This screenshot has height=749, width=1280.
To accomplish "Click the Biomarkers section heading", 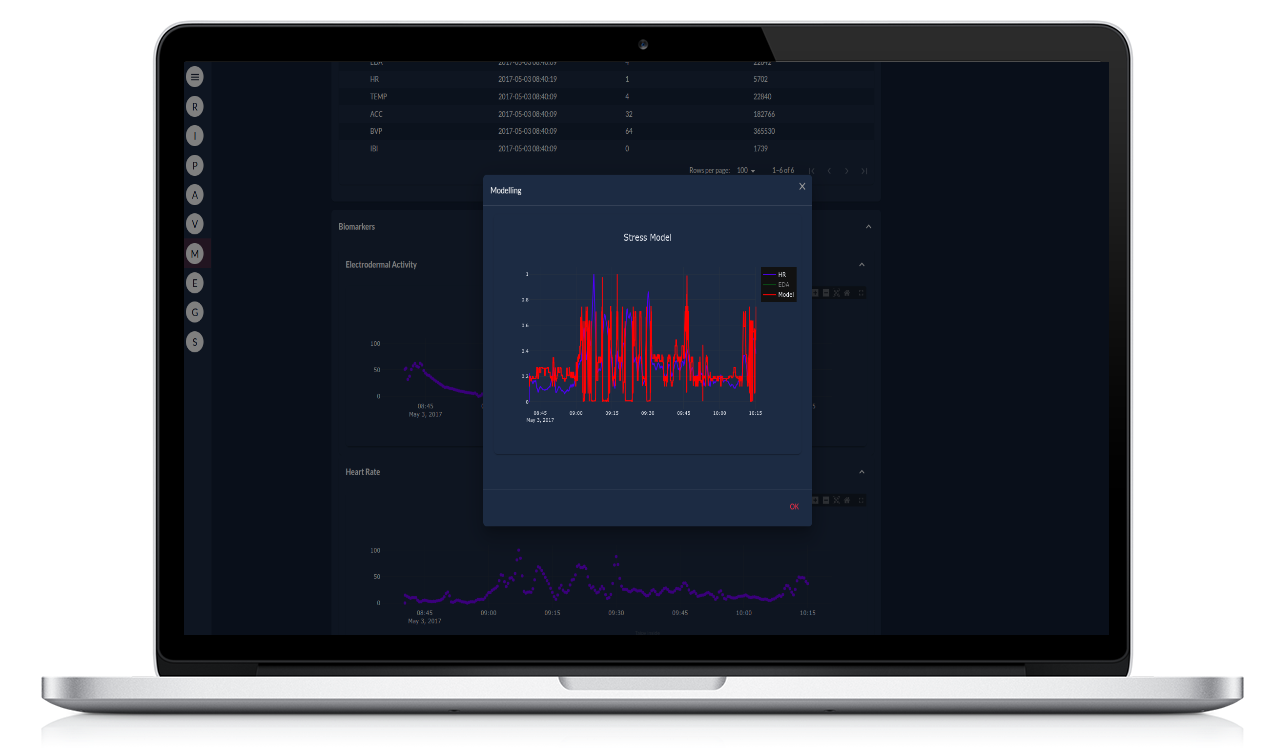I will pyautogui.click(x=357, y=227).
